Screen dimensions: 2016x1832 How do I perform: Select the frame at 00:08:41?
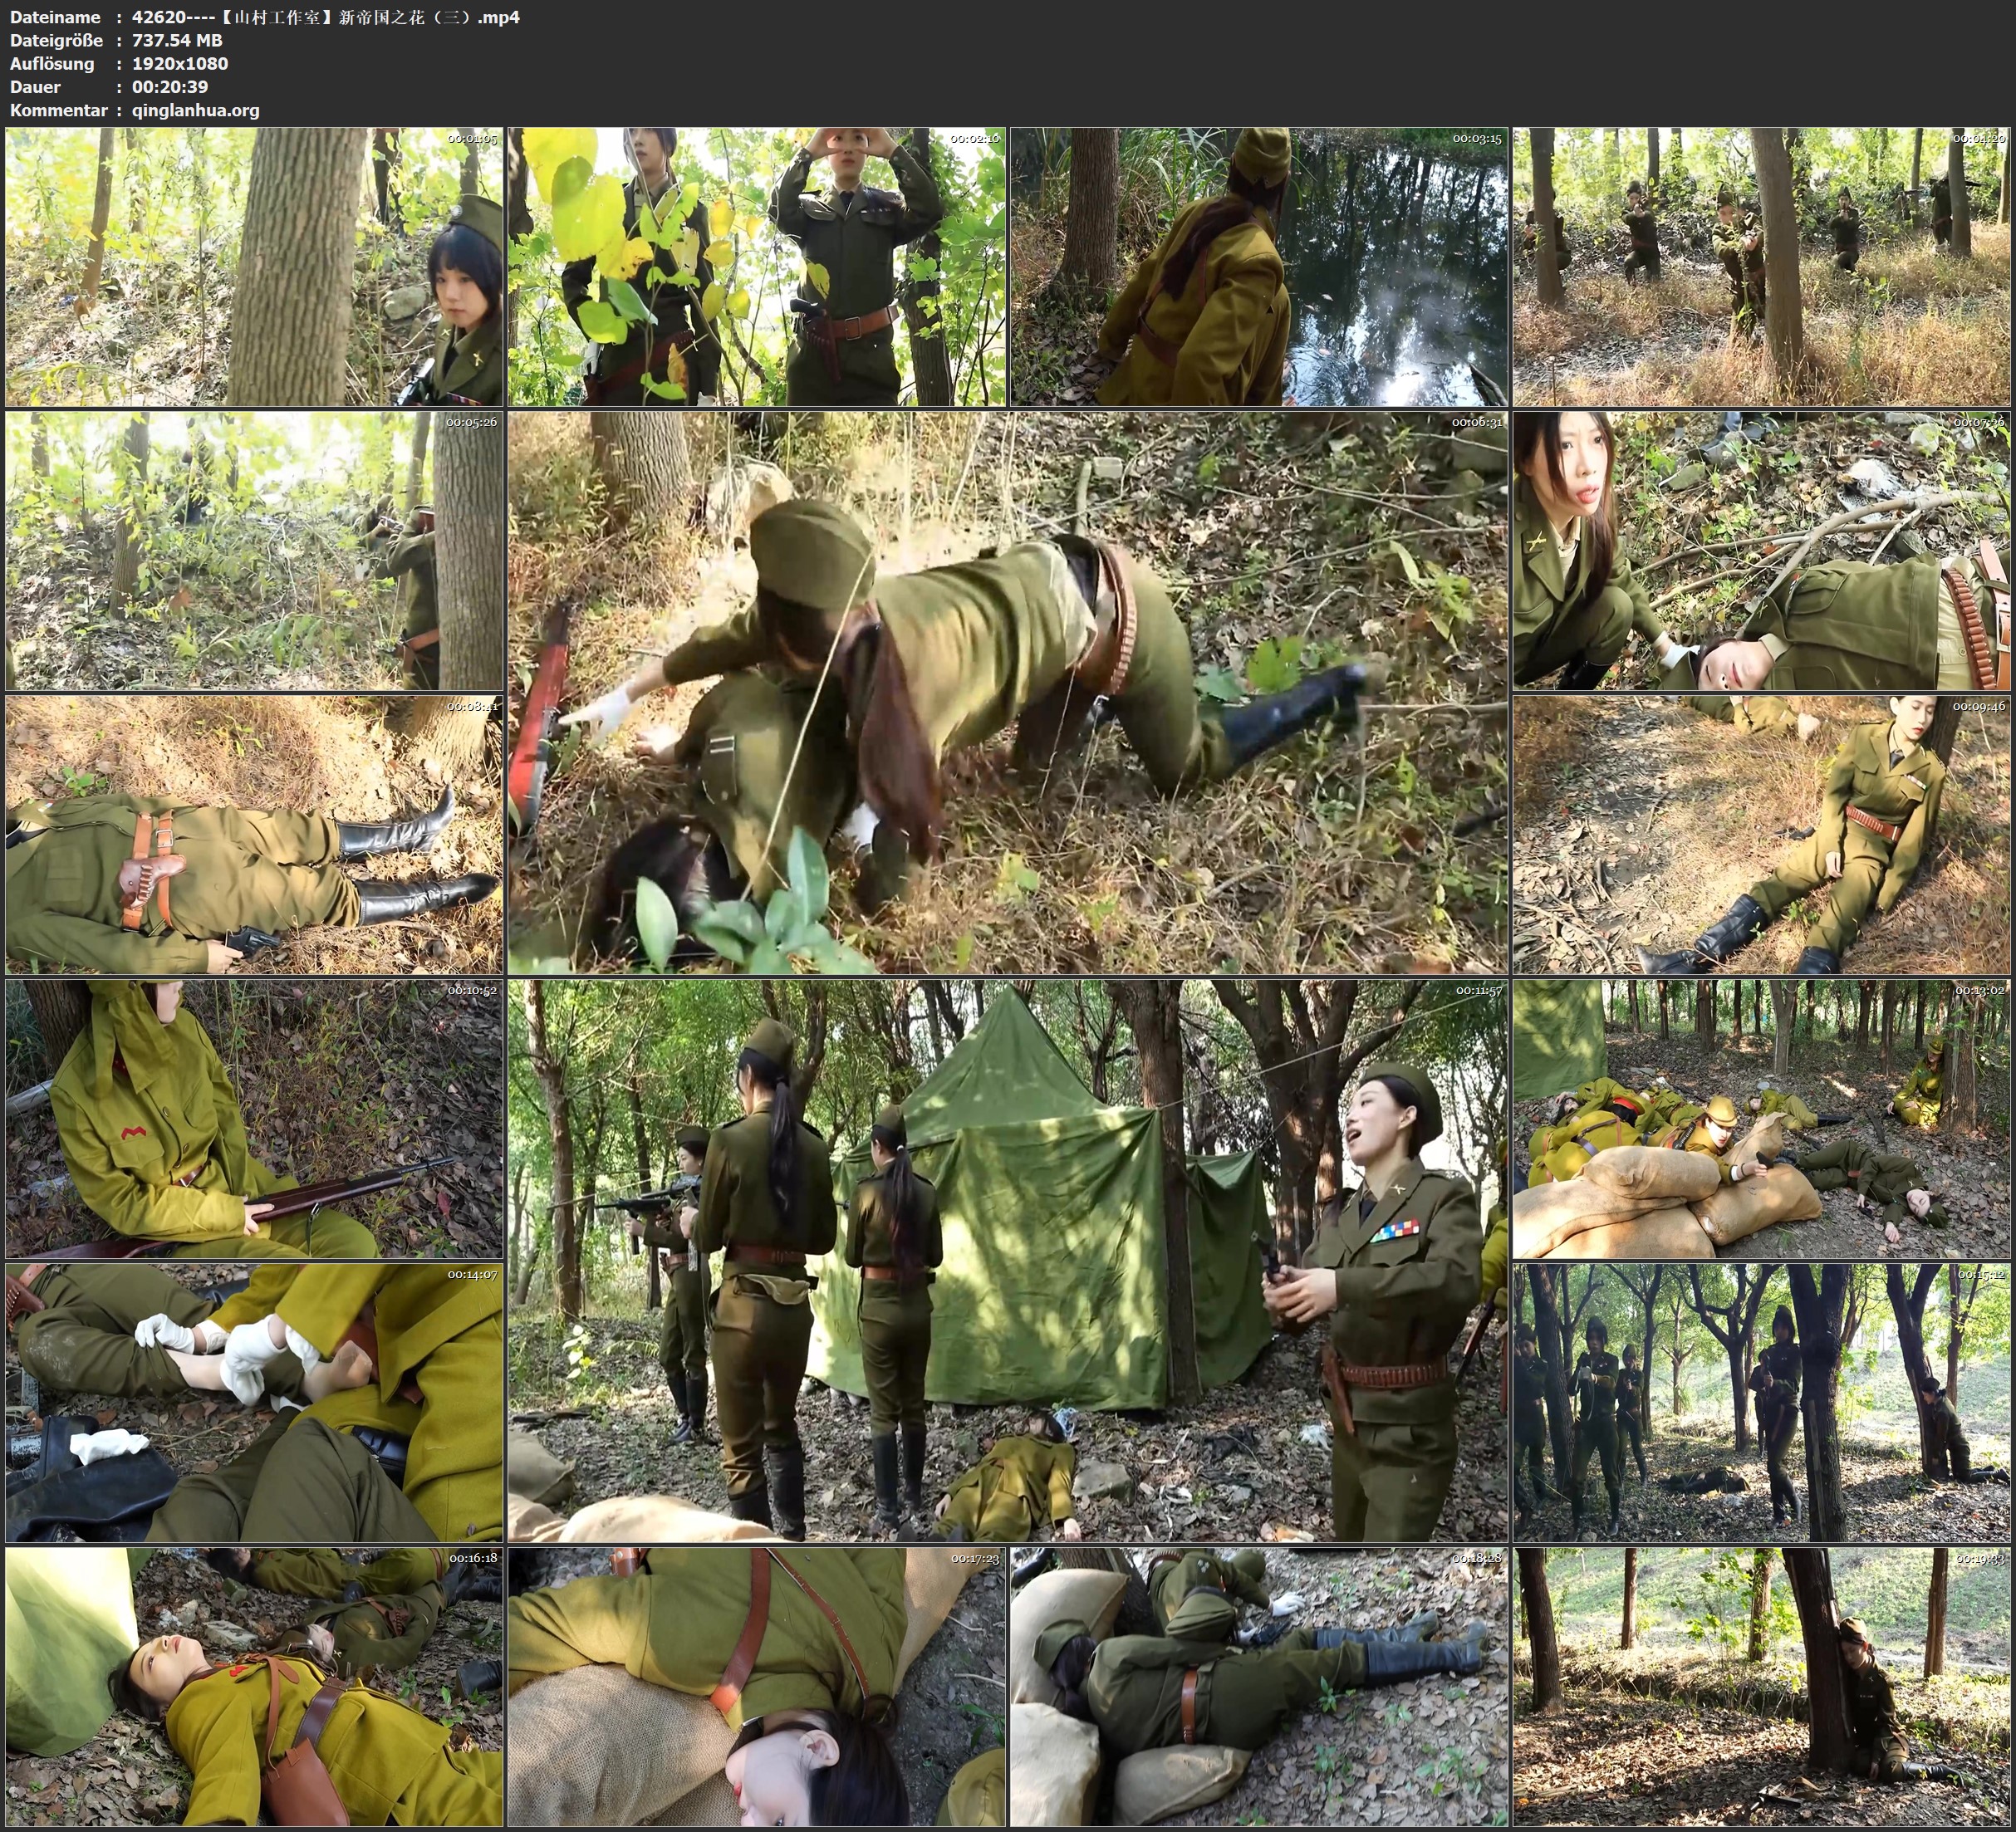[254, 835]
